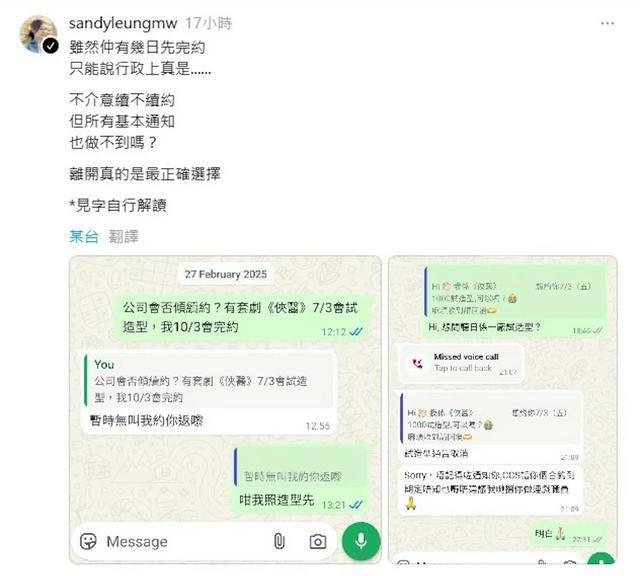The height and width of the screenshot is (576, 640).
Task: Click the 17小時 post timestamp
Action: pyautogui.click(x=208, y=23)
